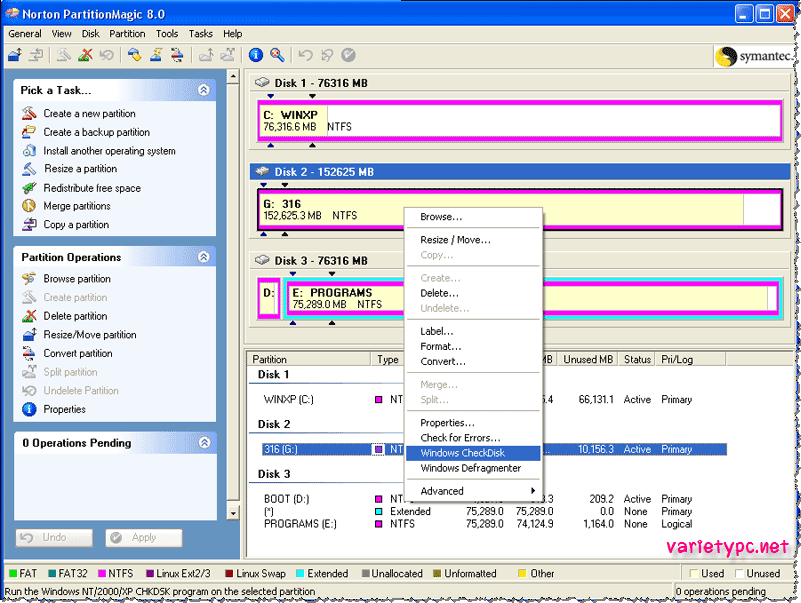Viewport: 801px width, 603px height.
Task: Select the D: partition block on Disk 3
Action: [x=269, y=298]
